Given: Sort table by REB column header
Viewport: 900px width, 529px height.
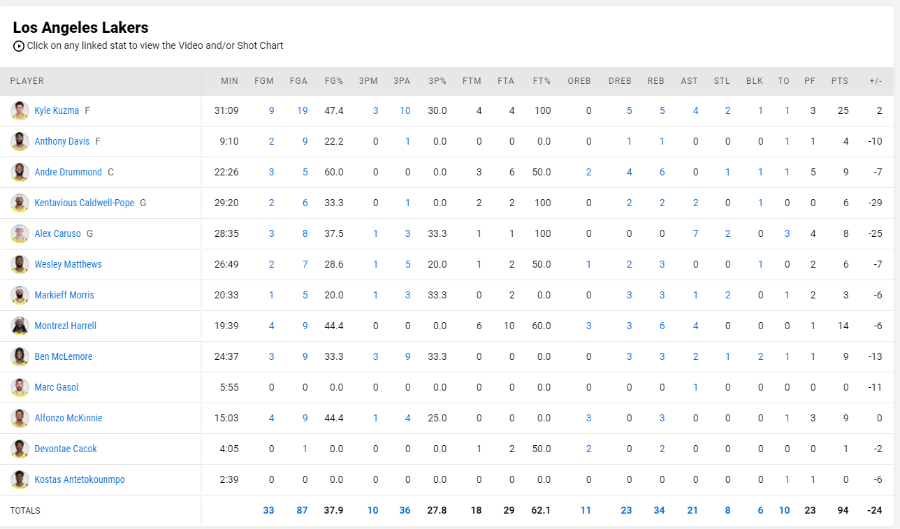Looking at the screenshot, I should pyautogui.click(x=655, y=81).
